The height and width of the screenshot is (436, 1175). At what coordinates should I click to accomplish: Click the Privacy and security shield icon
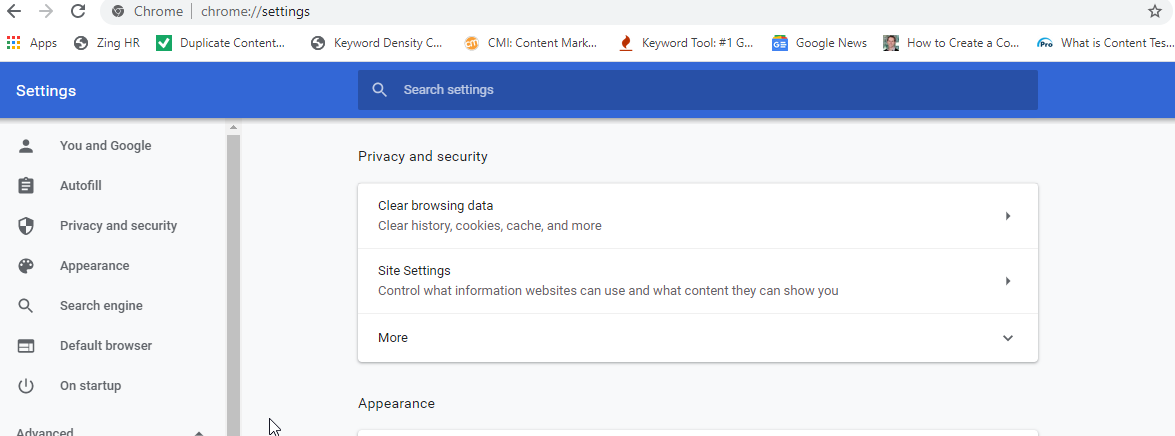[26, 226]
